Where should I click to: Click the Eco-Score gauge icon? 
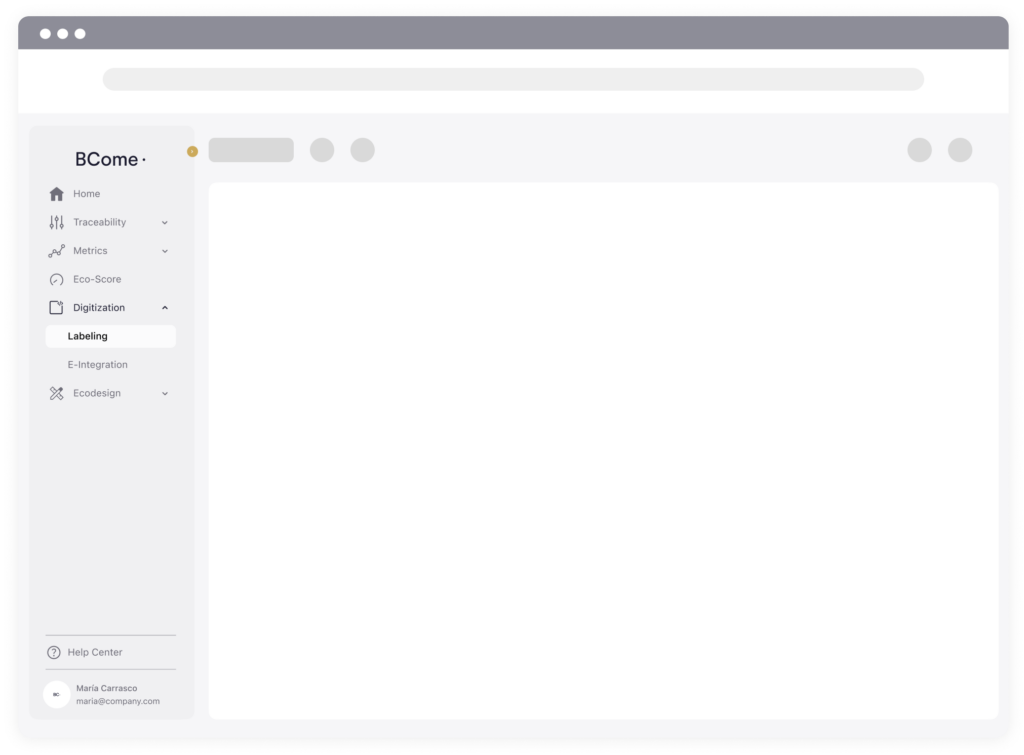pyautogui.click(x=57, y=280)
